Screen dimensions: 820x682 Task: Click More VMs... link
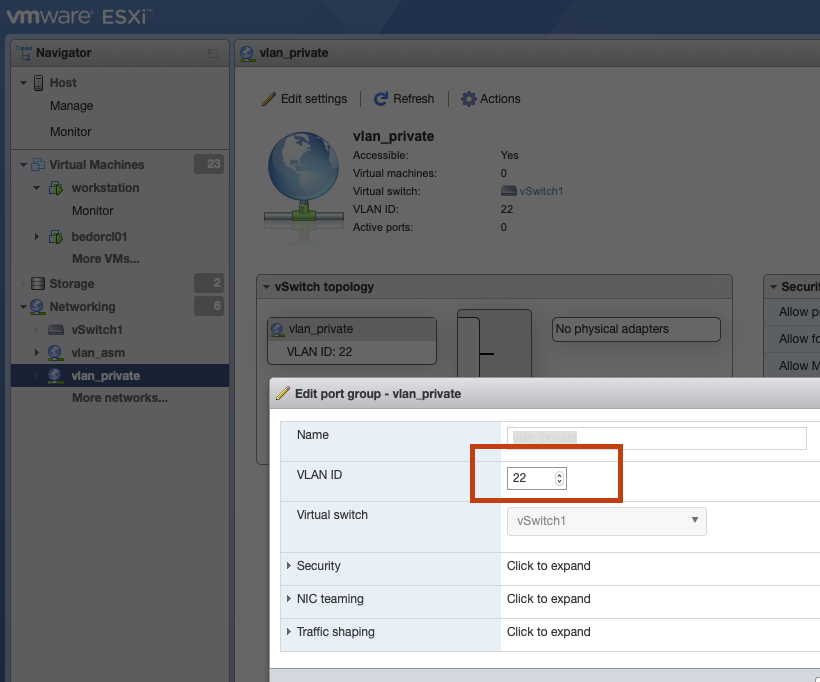106,259
